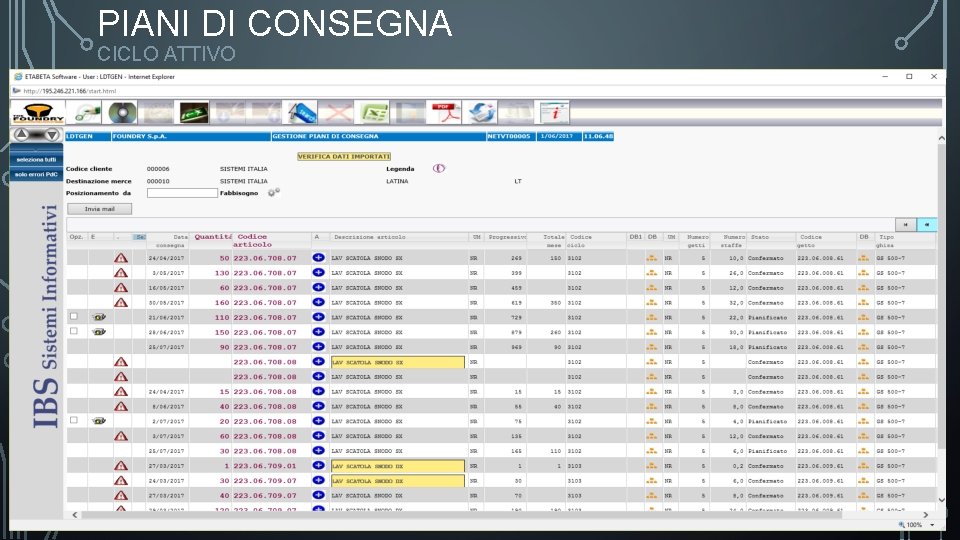The width and height of the screenshot is (960, 540).
Task: Click destination code '000010' value
Action: [158, 181]
